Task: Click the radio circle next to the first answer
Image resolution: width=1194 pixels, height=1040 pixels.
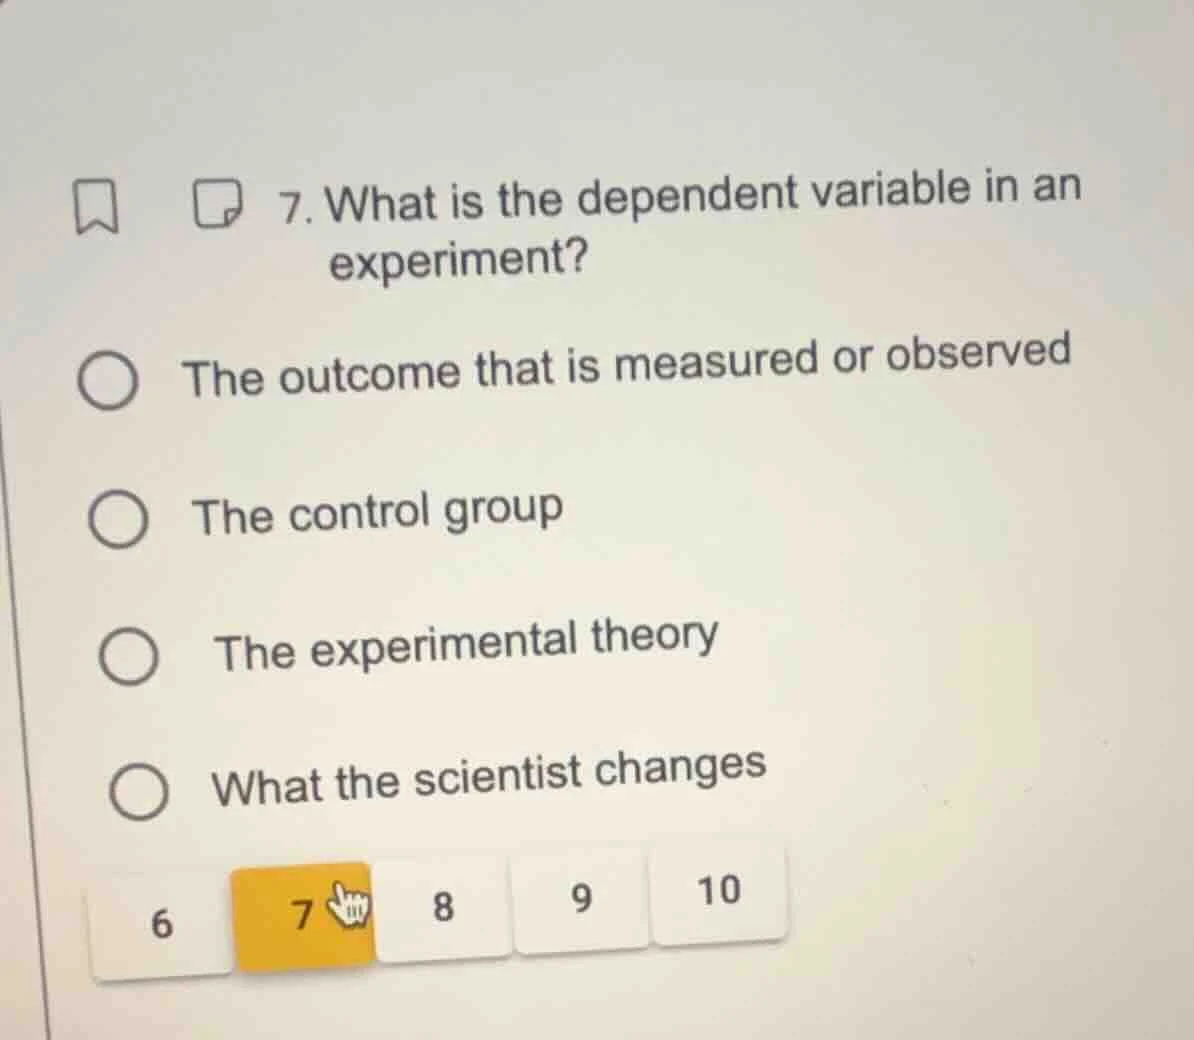Action: [x=110, y=380]
